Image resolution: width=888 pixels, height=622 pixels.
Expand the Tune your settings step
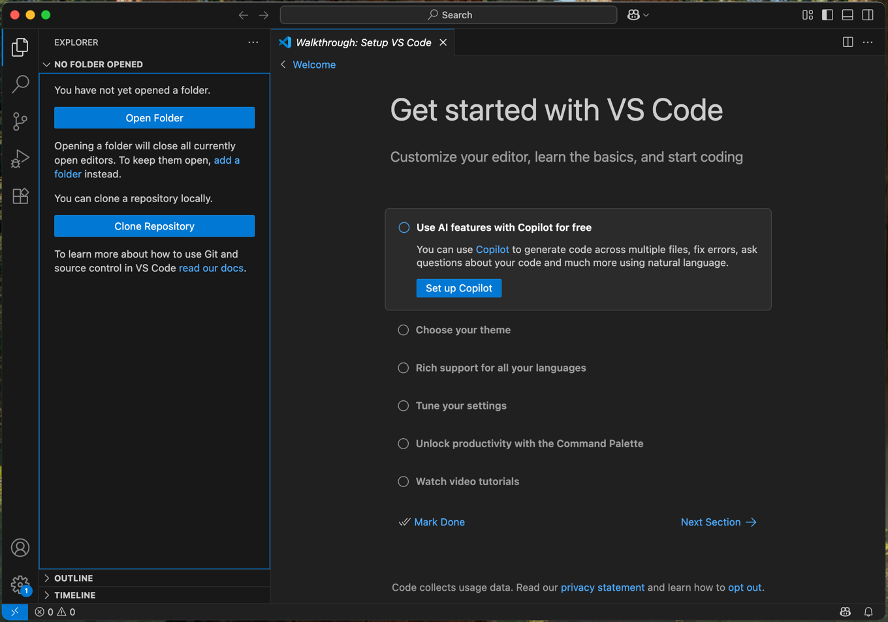pos(461,406)
